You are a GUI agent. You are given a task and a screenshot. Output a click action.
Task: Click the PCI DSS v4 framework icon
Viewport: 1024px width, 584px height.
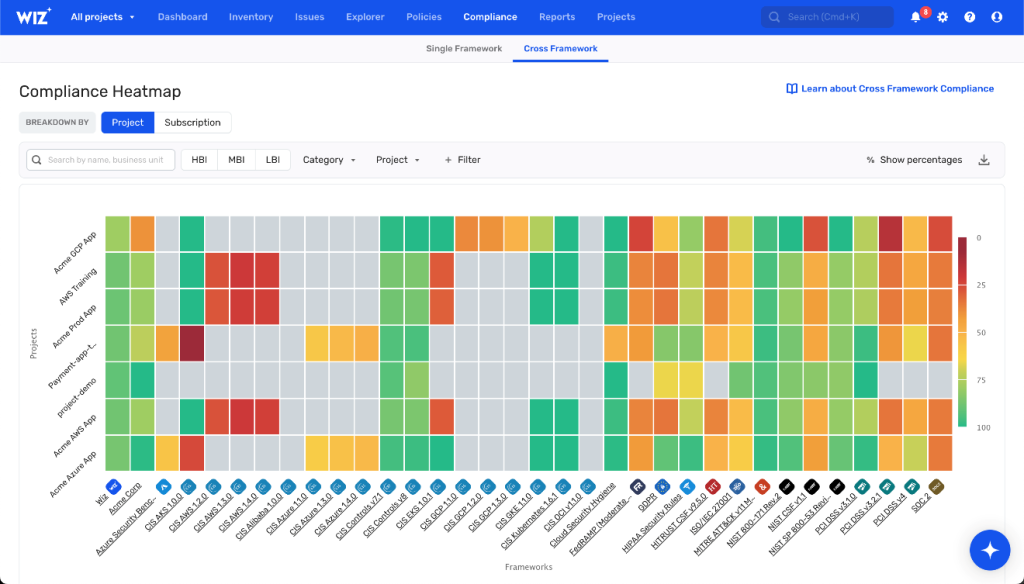click(x=912, y=487)
